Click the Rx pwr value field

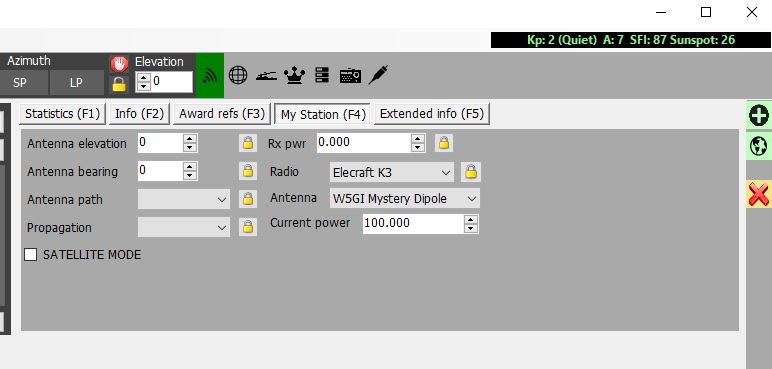[364, 143]
